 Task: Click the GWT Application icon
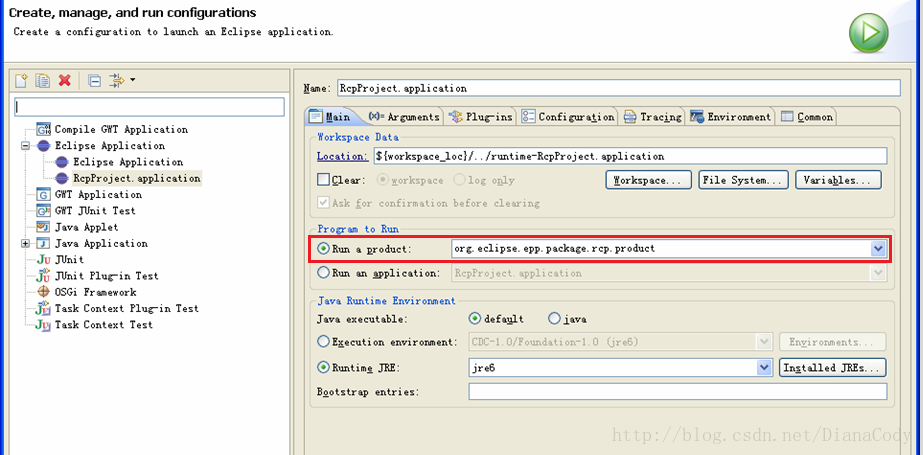(44, 194)
